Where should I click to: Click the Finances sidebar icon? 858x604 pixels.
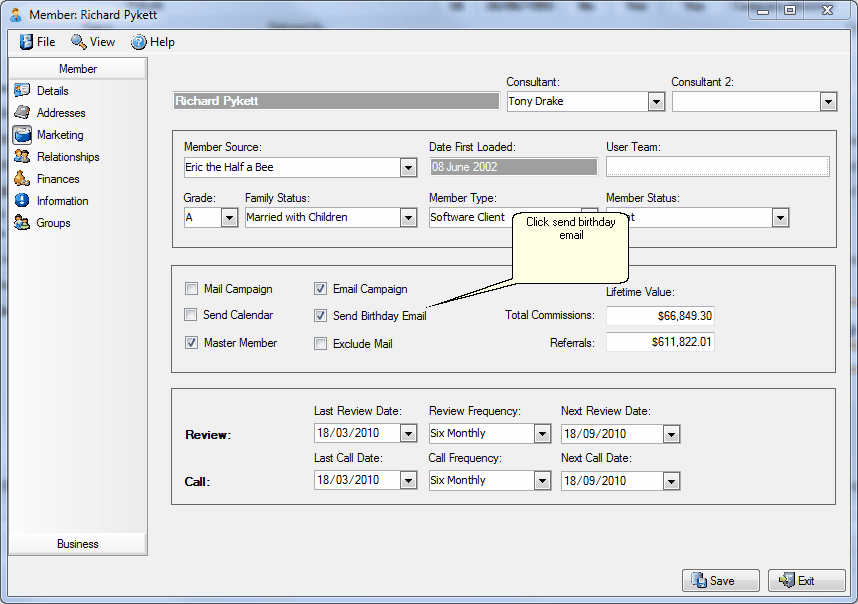22,178
